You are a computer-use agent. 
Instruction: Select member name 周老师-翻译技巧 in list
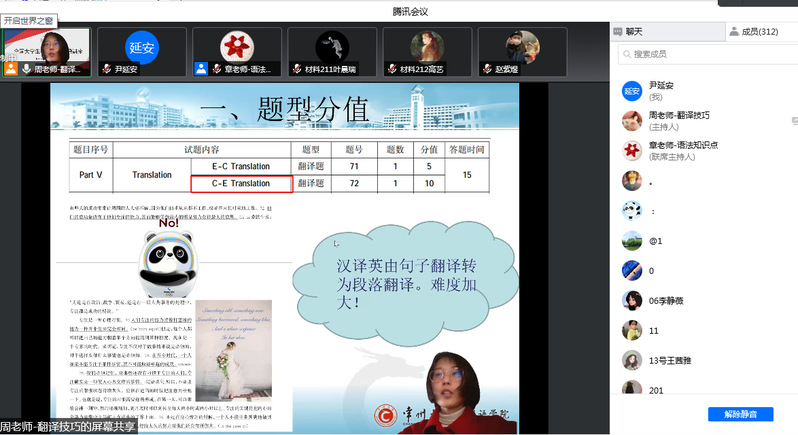click(679, 115)
